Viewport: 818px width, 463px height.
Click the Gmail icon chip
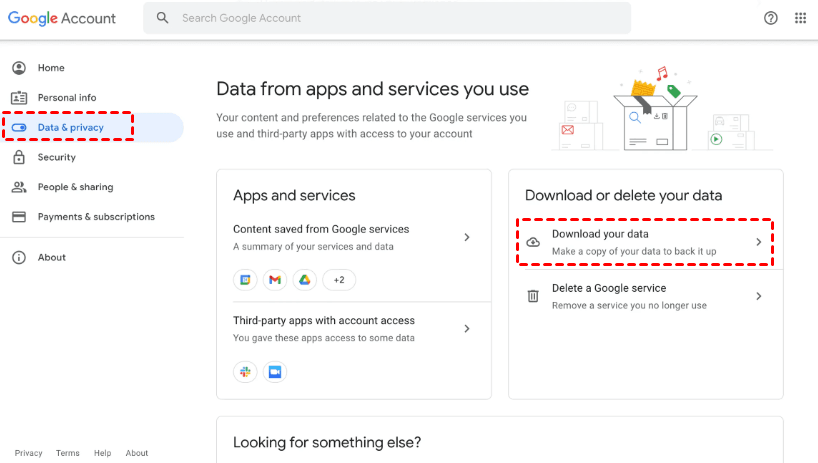[x=275, y=280]
